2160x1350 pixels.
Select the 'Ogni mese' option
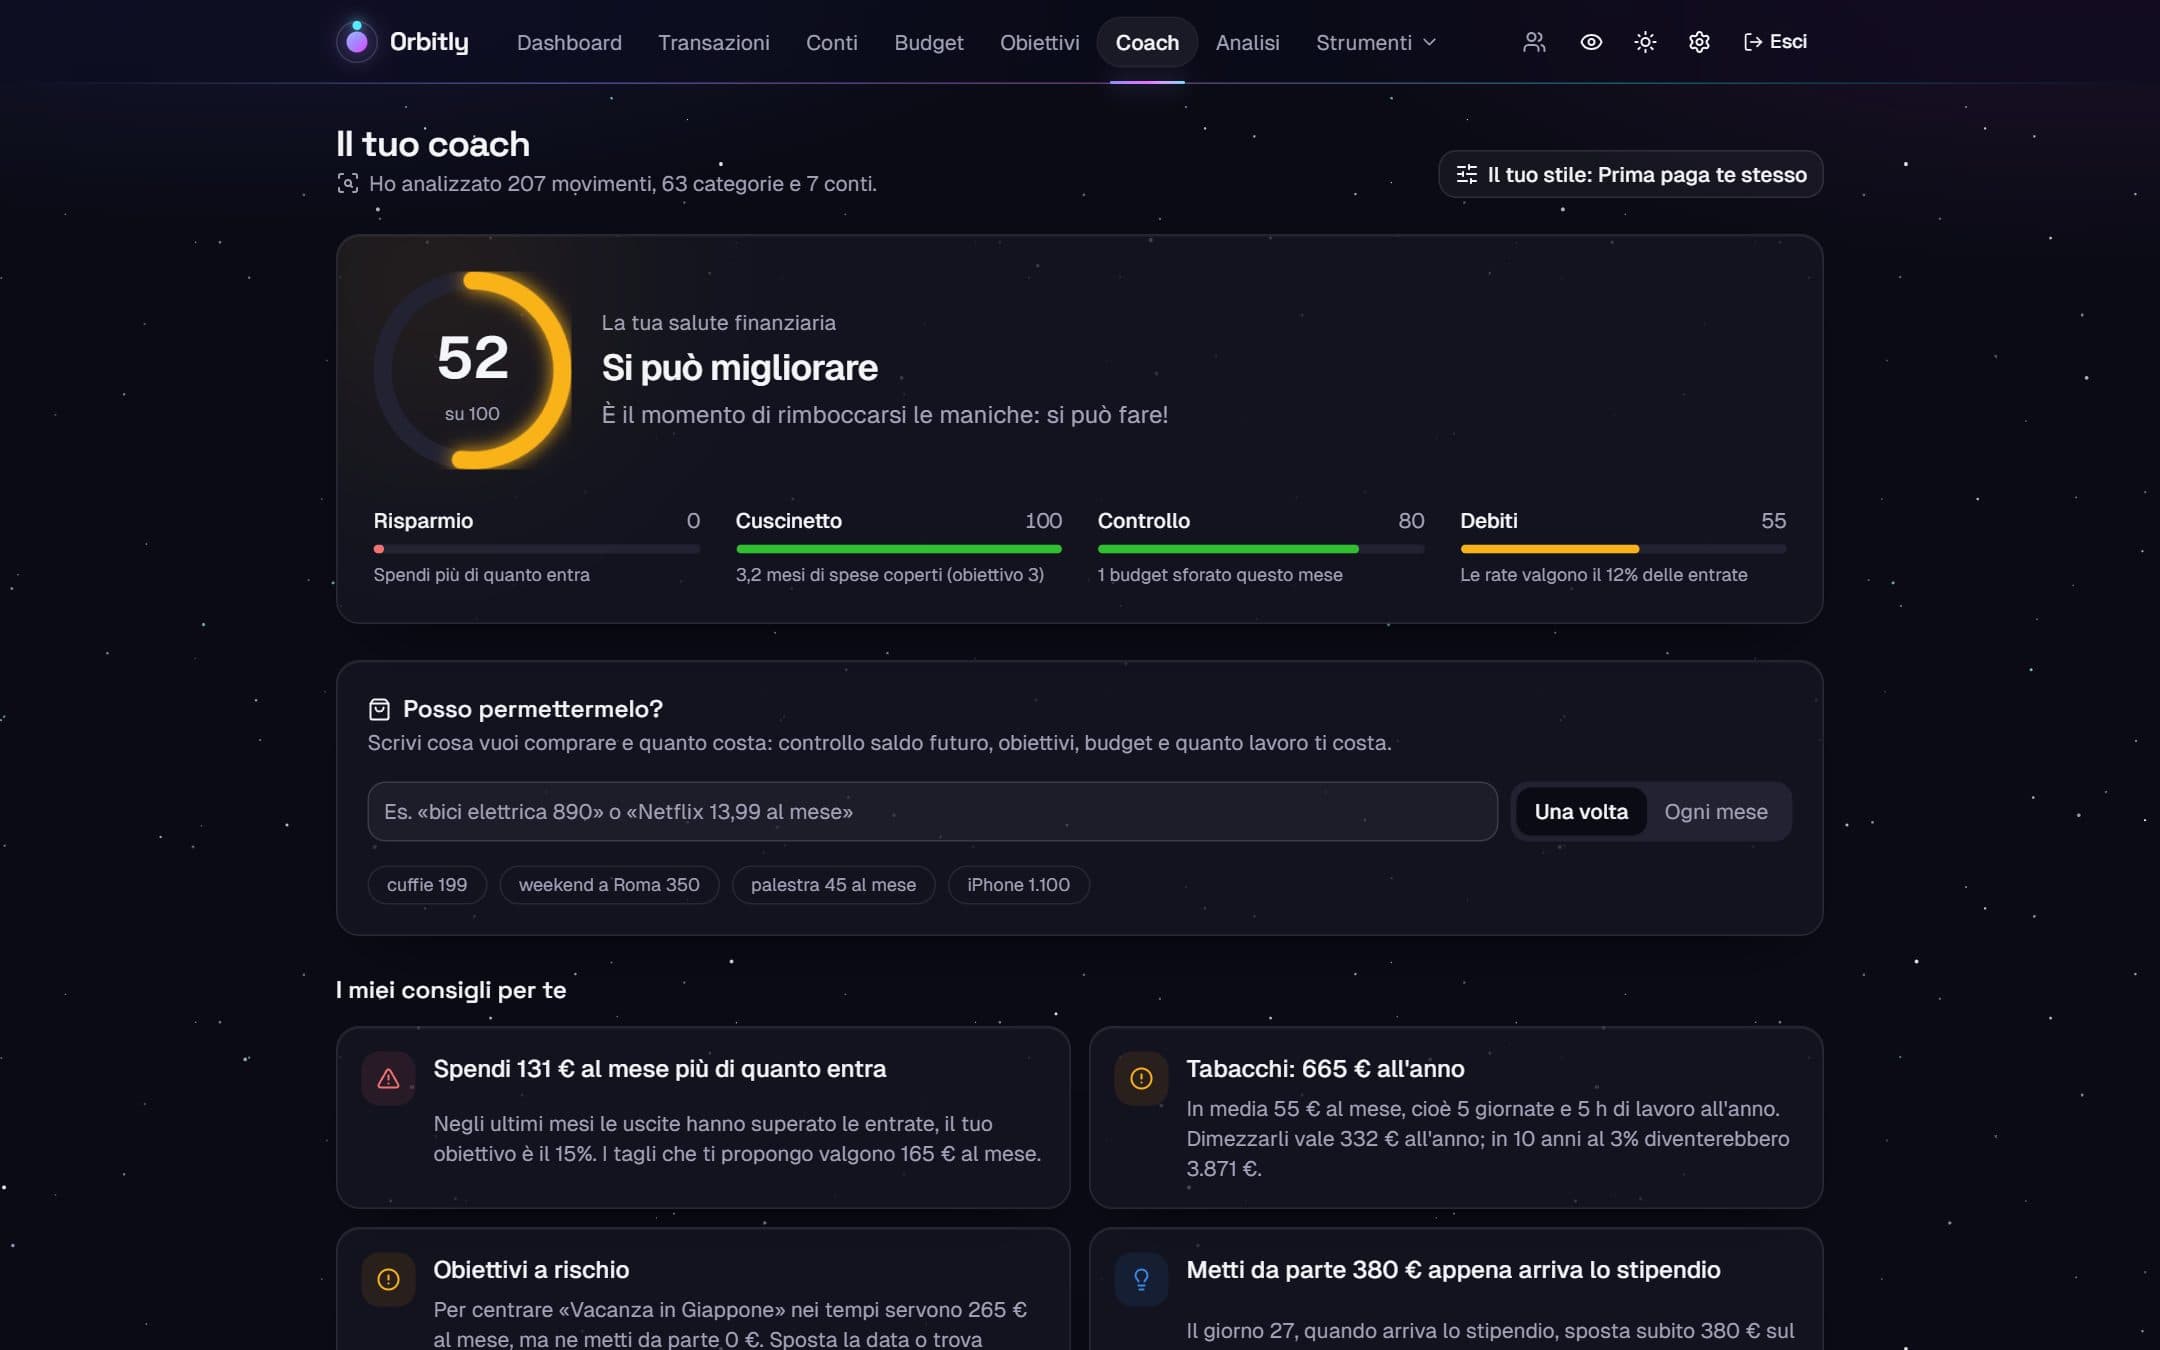point(1716,811)
